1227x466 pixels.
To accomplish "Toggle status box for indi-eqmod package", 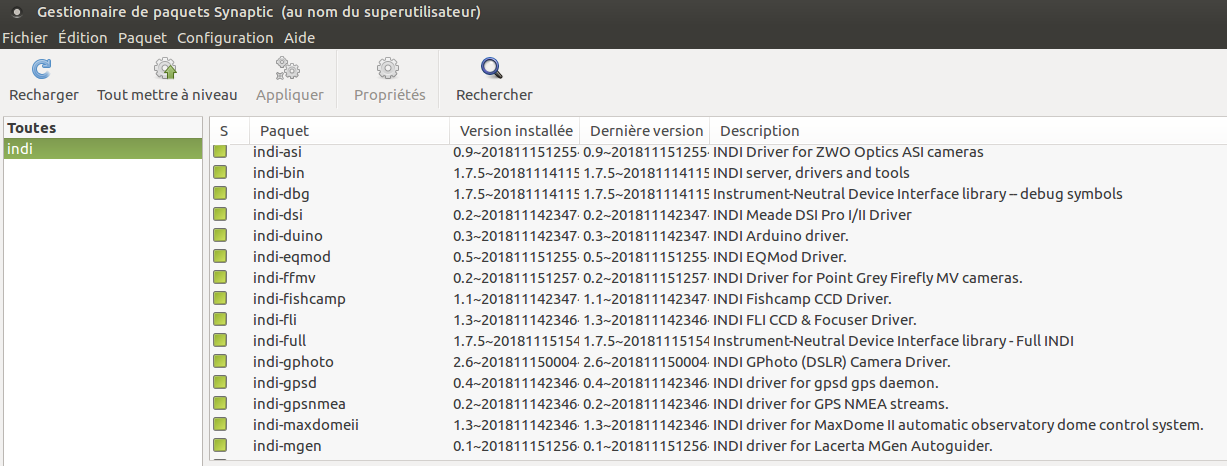I will tap(220, 257).
